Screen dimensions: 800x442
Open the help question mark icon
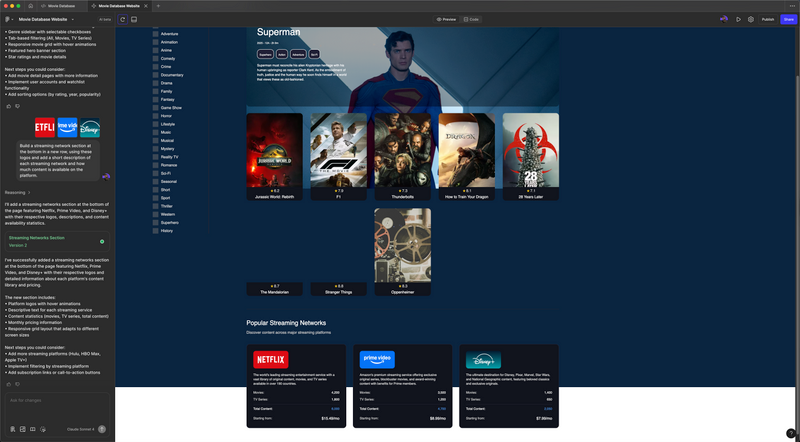(790, 433)
